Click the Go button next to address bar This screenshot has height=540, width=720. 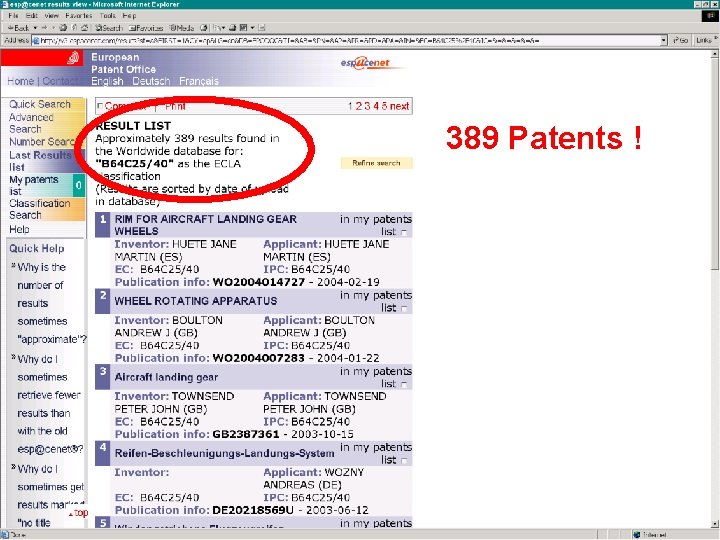point(680,40)
